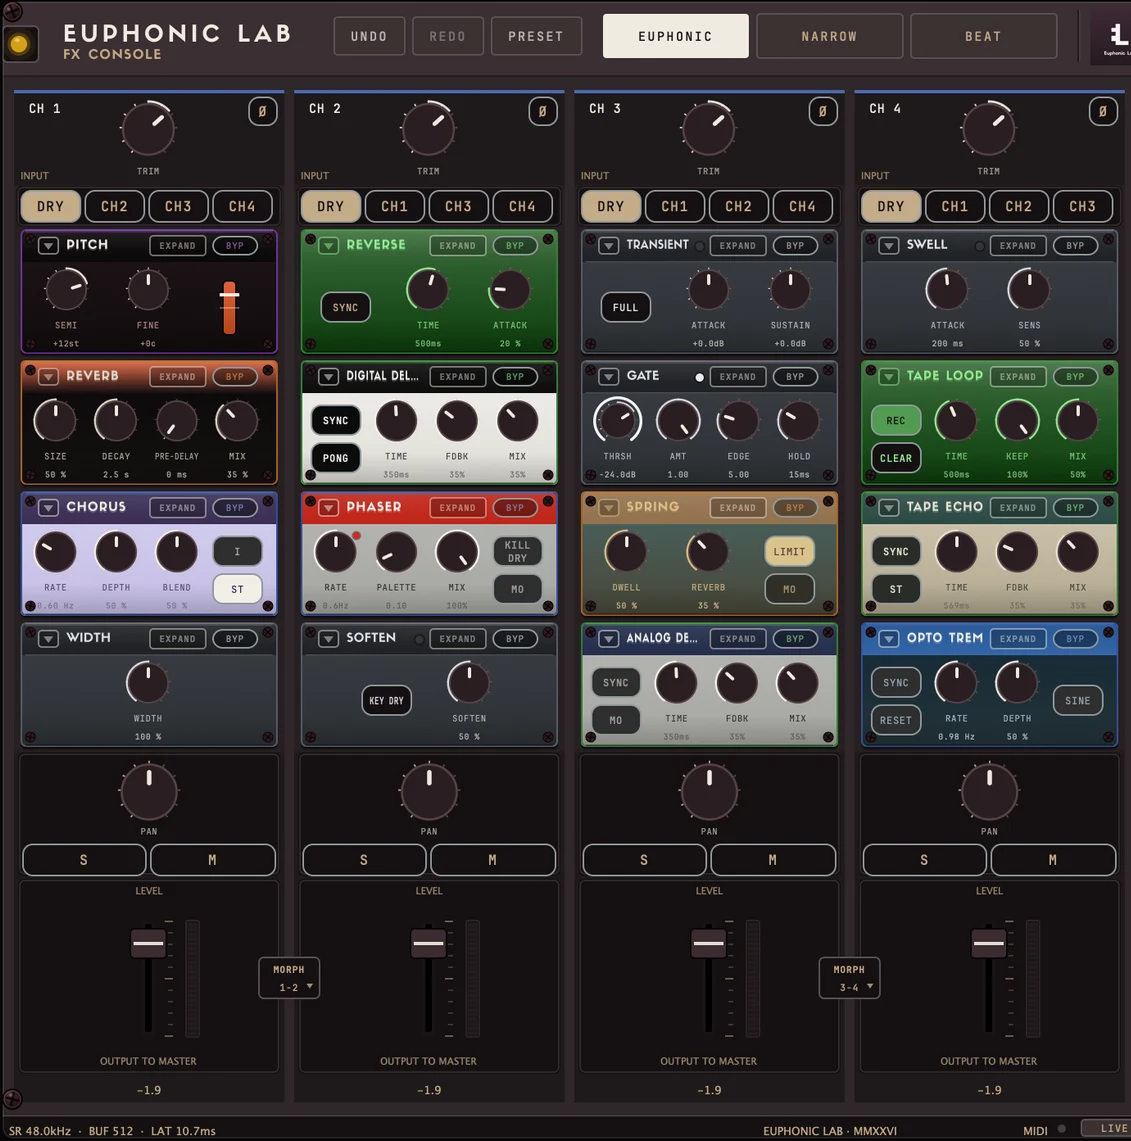
Task: Toggle SYNC on the Reverse module
Action: pos(345,307)
